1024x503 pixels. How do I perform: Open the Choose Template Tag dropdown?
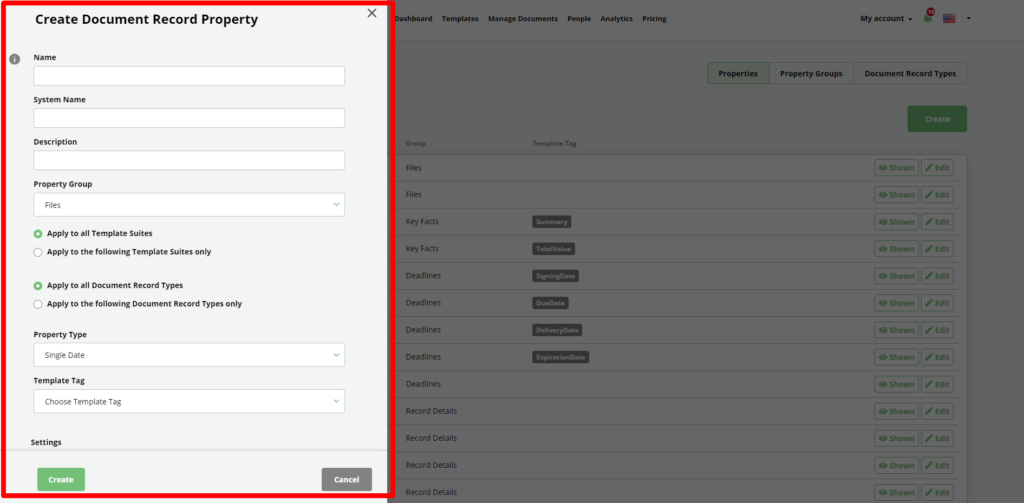pyautogui.click(x=189, y=402)
